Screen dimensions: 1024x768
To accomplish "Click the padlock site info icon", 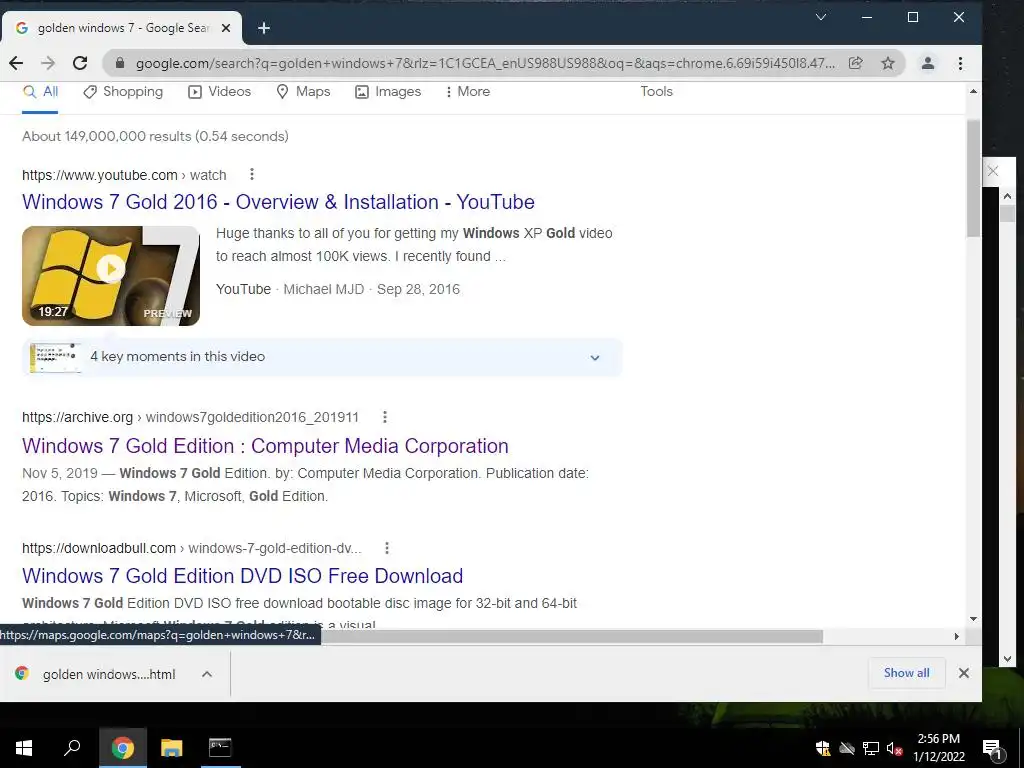I will point(120,63).
